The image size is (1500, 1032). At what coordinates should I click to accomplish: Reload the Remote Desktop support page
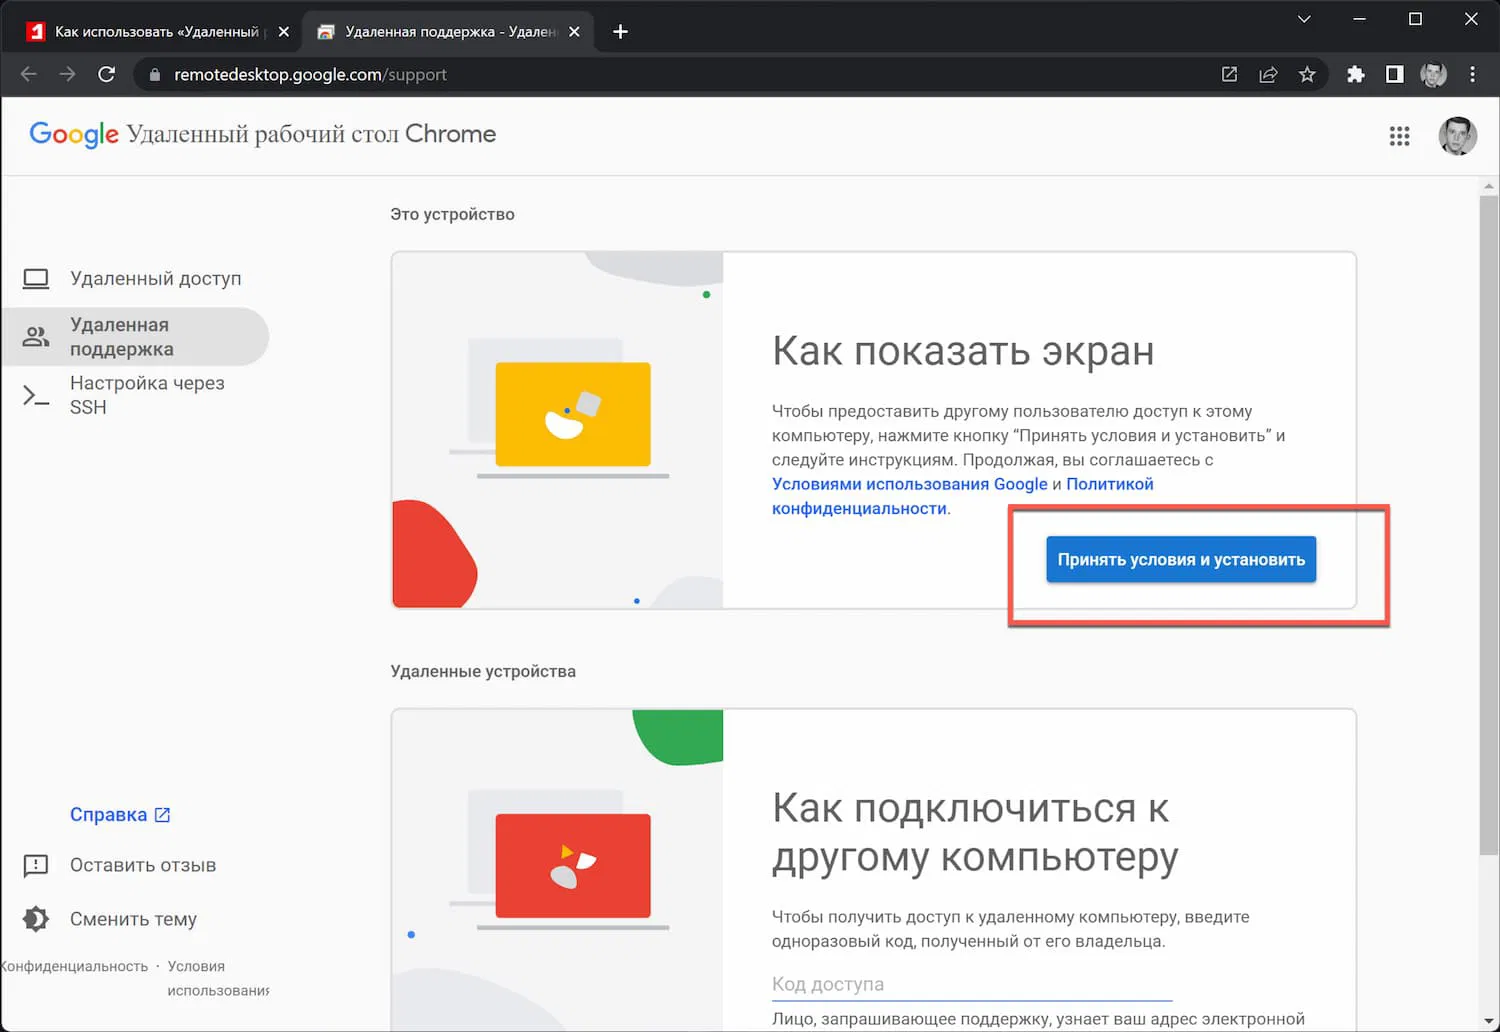pyautogui.click(x=106, y=74)
